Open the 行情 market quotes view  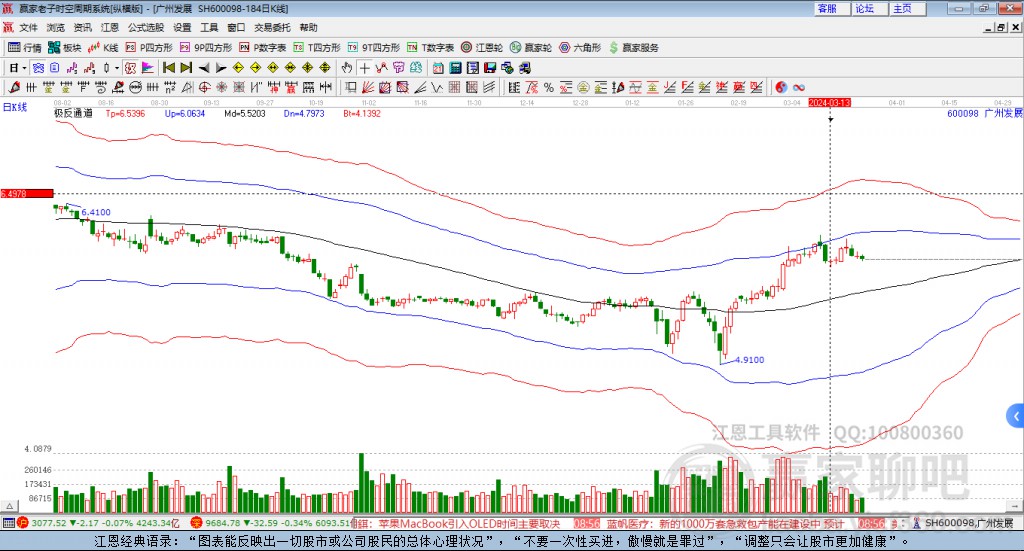point(24,48)
